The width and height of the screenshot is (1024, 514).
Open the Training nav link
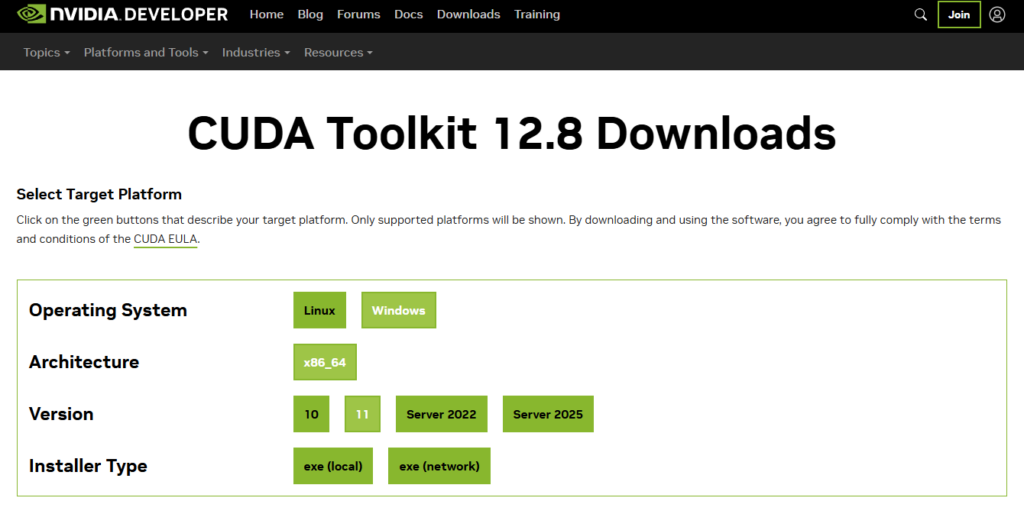pos(537,15)
